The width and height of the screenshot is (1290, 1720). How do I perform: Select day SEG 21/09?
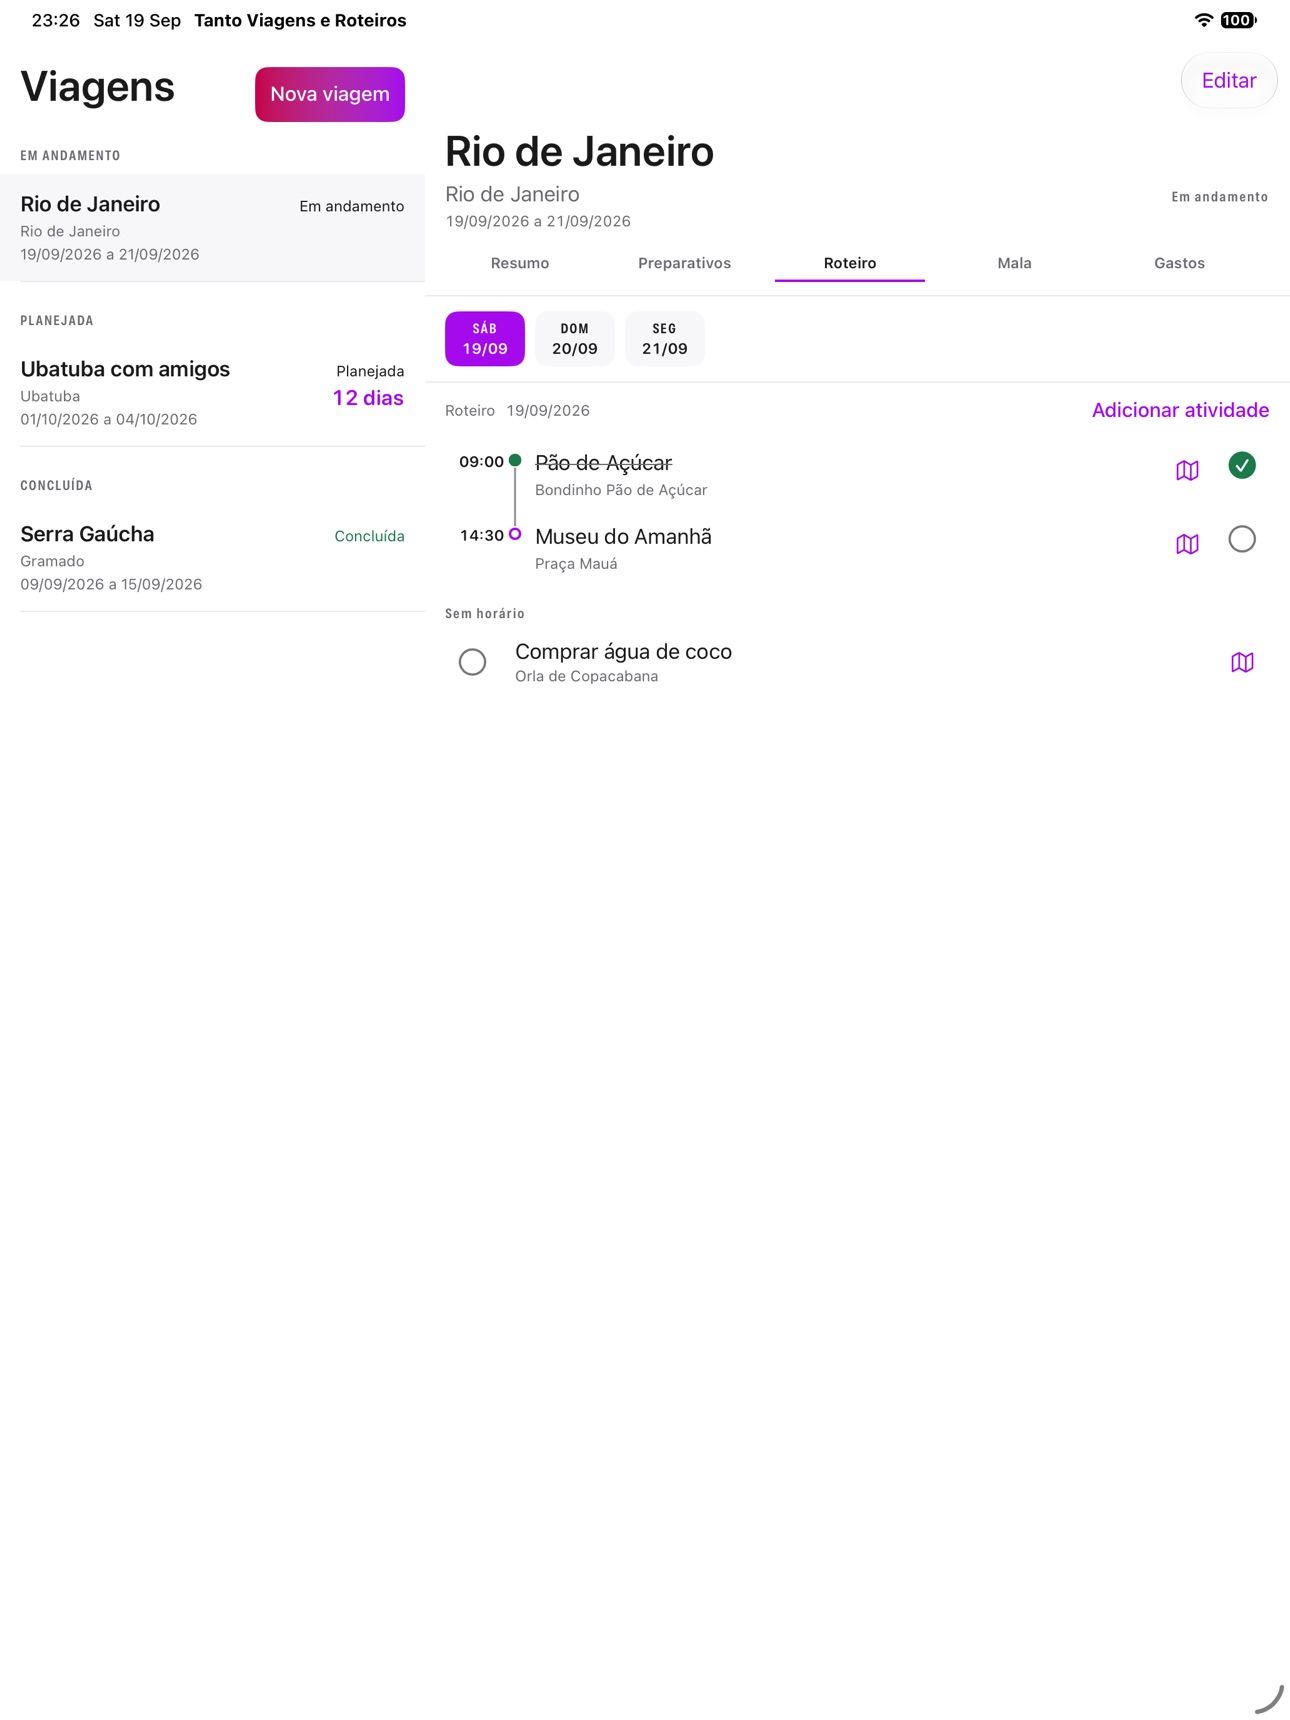(x=665, y=339)
